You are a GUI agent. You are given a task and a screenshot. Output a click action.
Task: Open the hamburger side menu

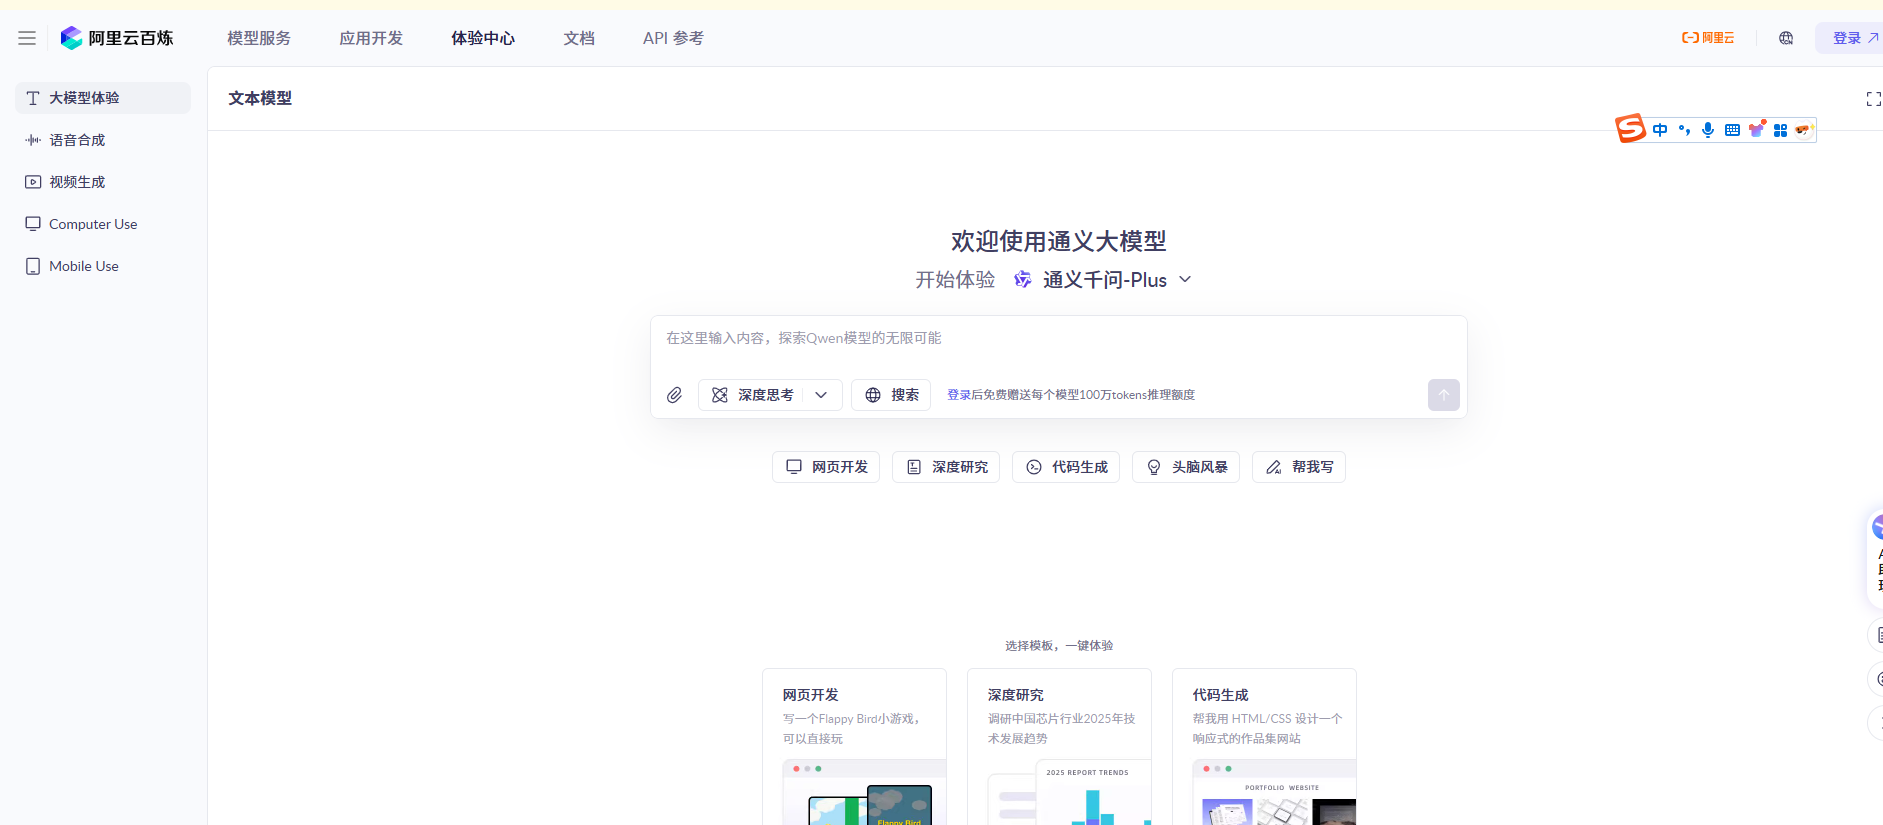[27, 38]
